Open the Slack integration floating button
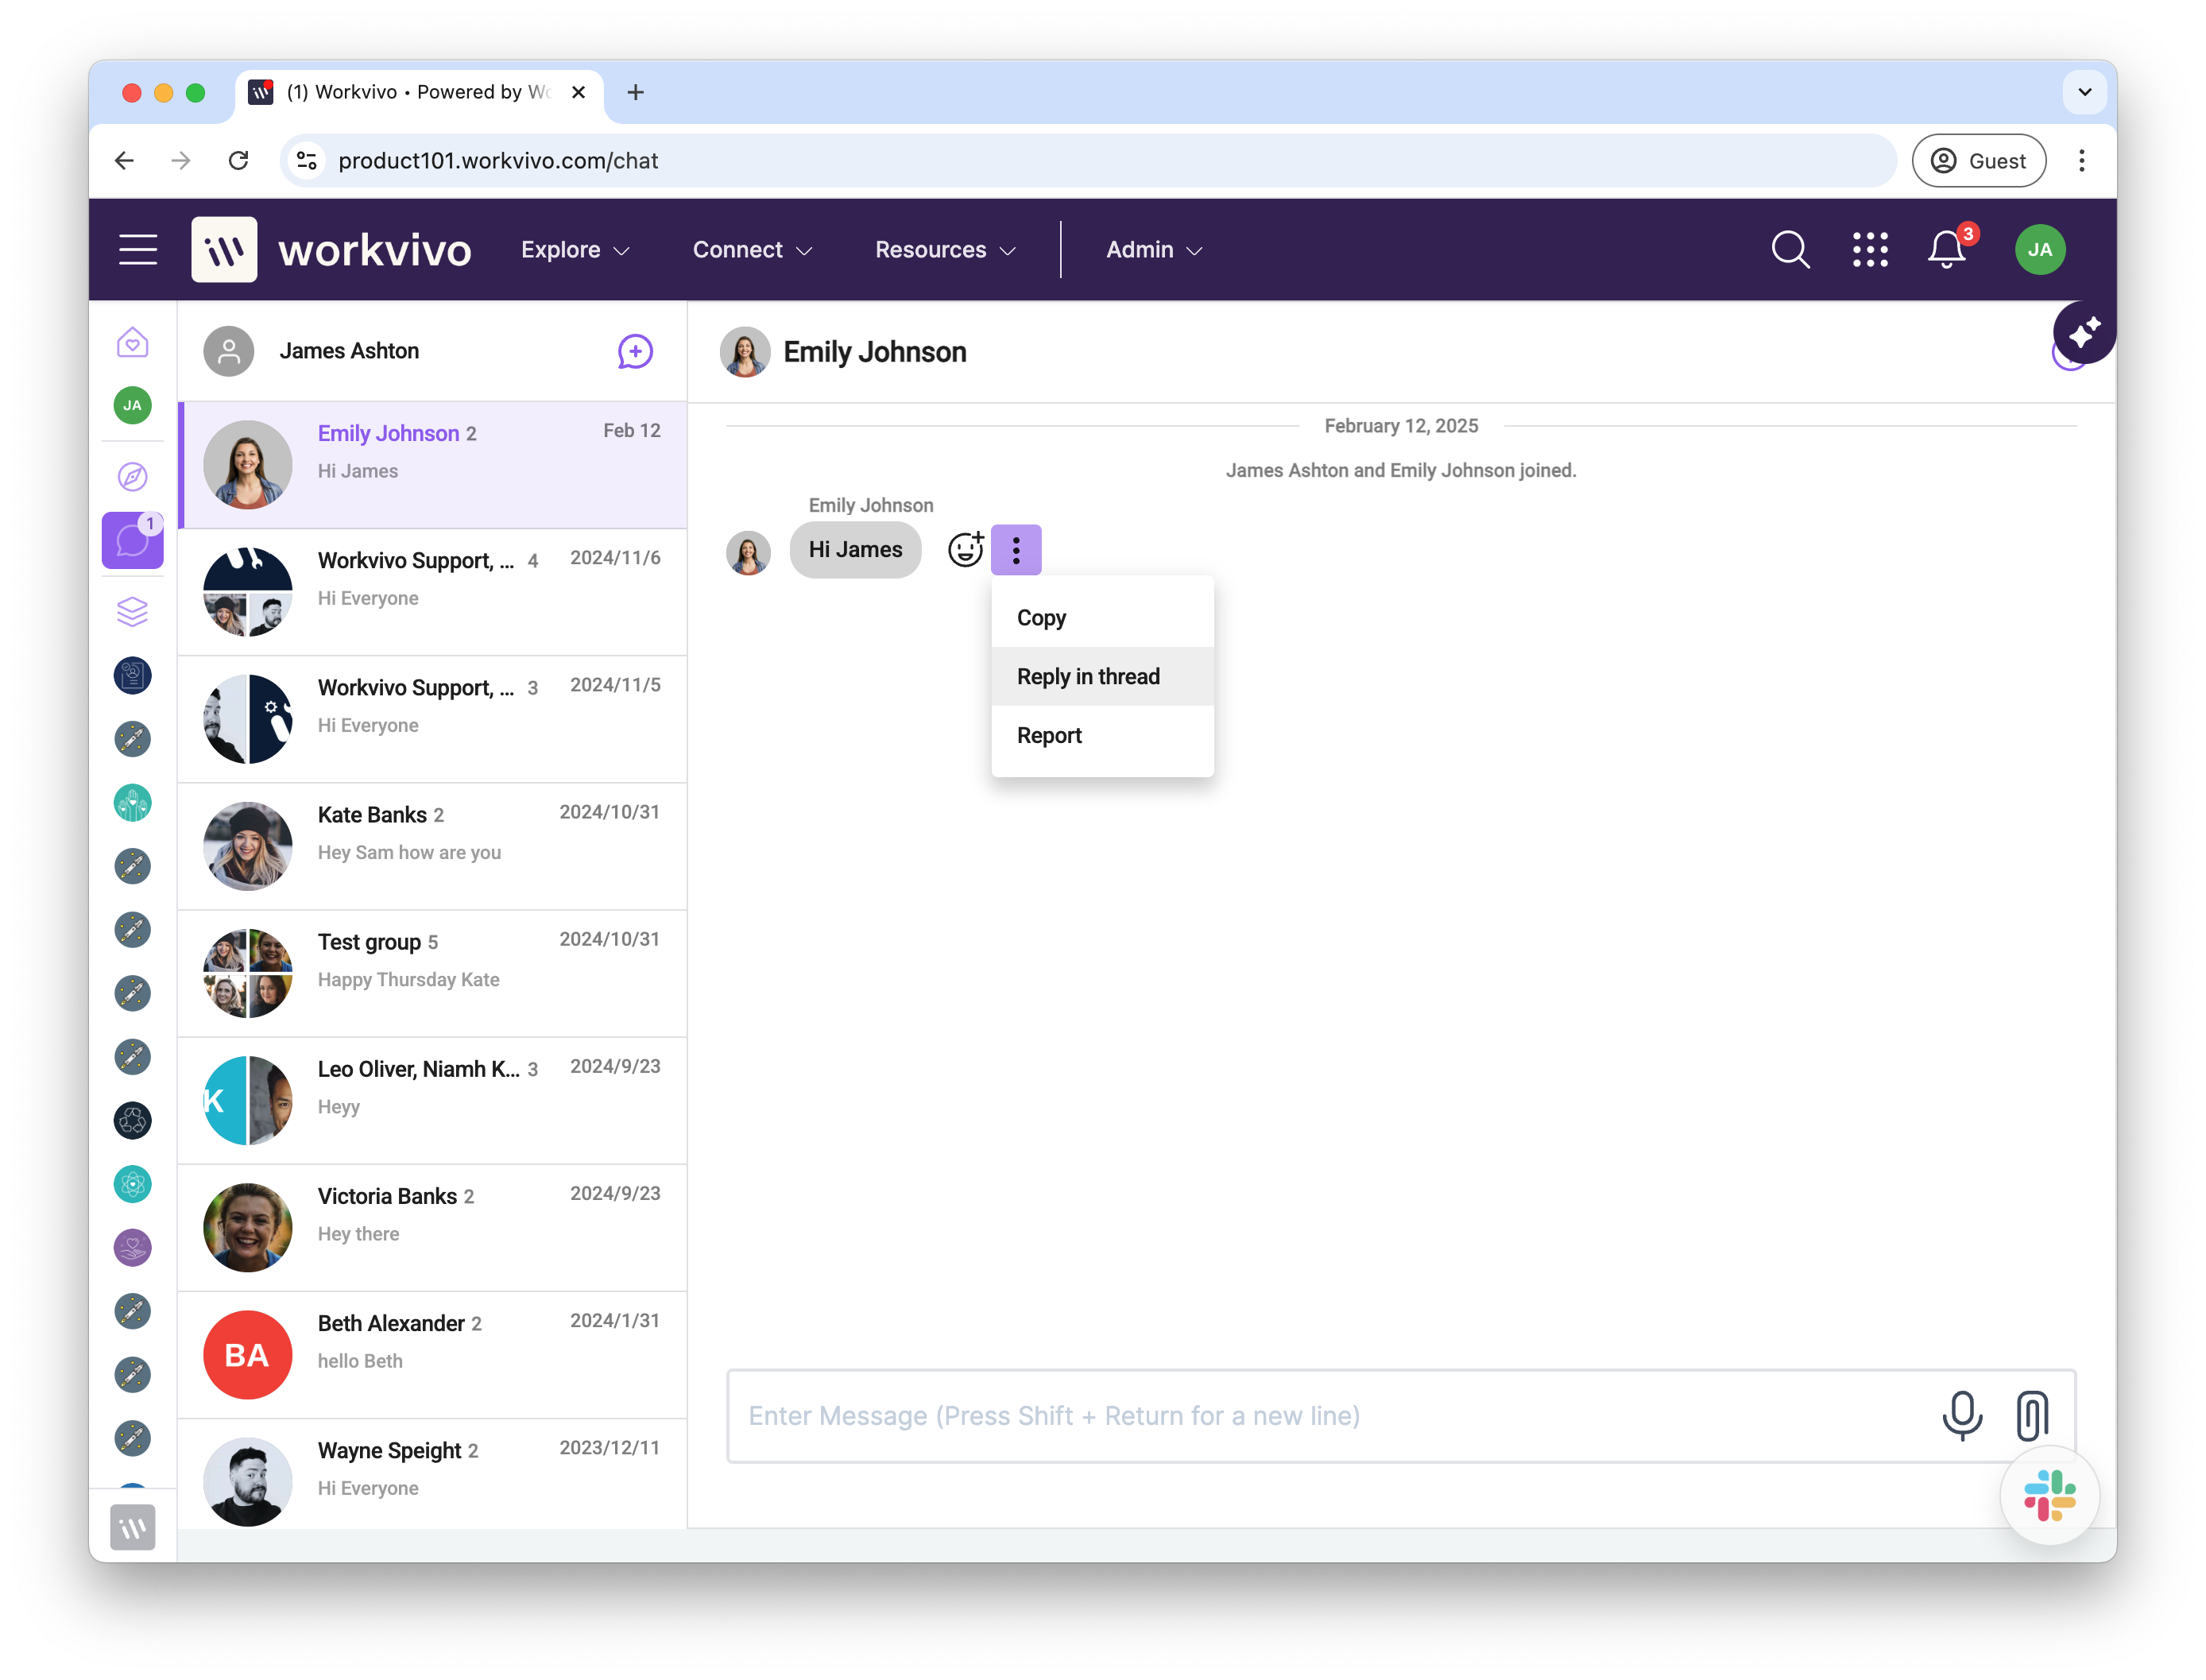The image size is (2206, 1680). (2049, 1495)
